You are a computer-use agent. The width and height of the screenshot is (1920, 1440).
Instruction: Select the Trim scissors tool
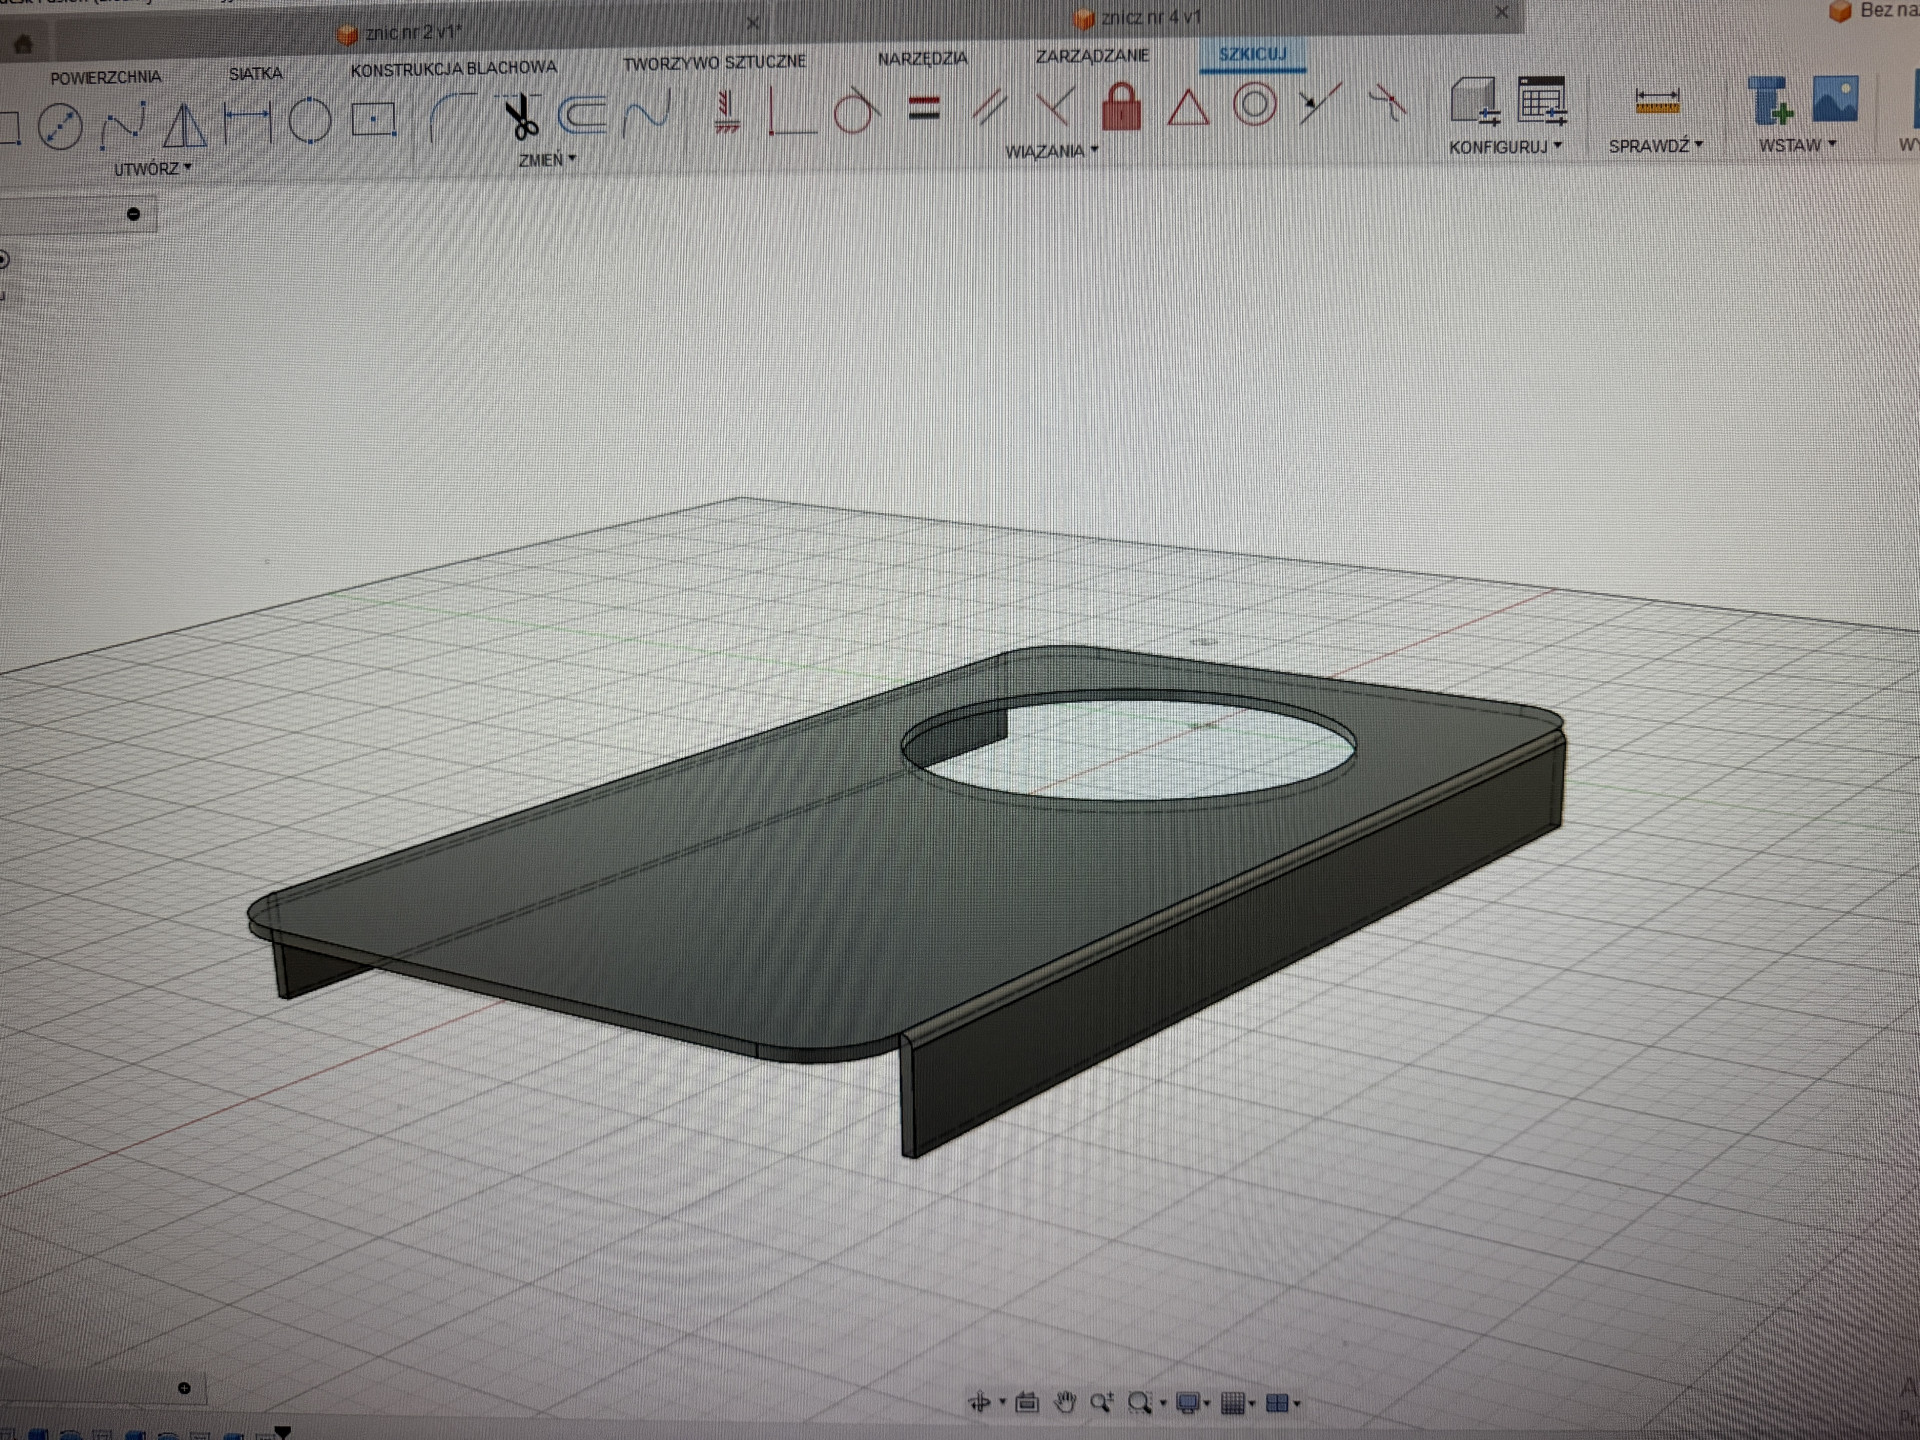coord(520,118)
